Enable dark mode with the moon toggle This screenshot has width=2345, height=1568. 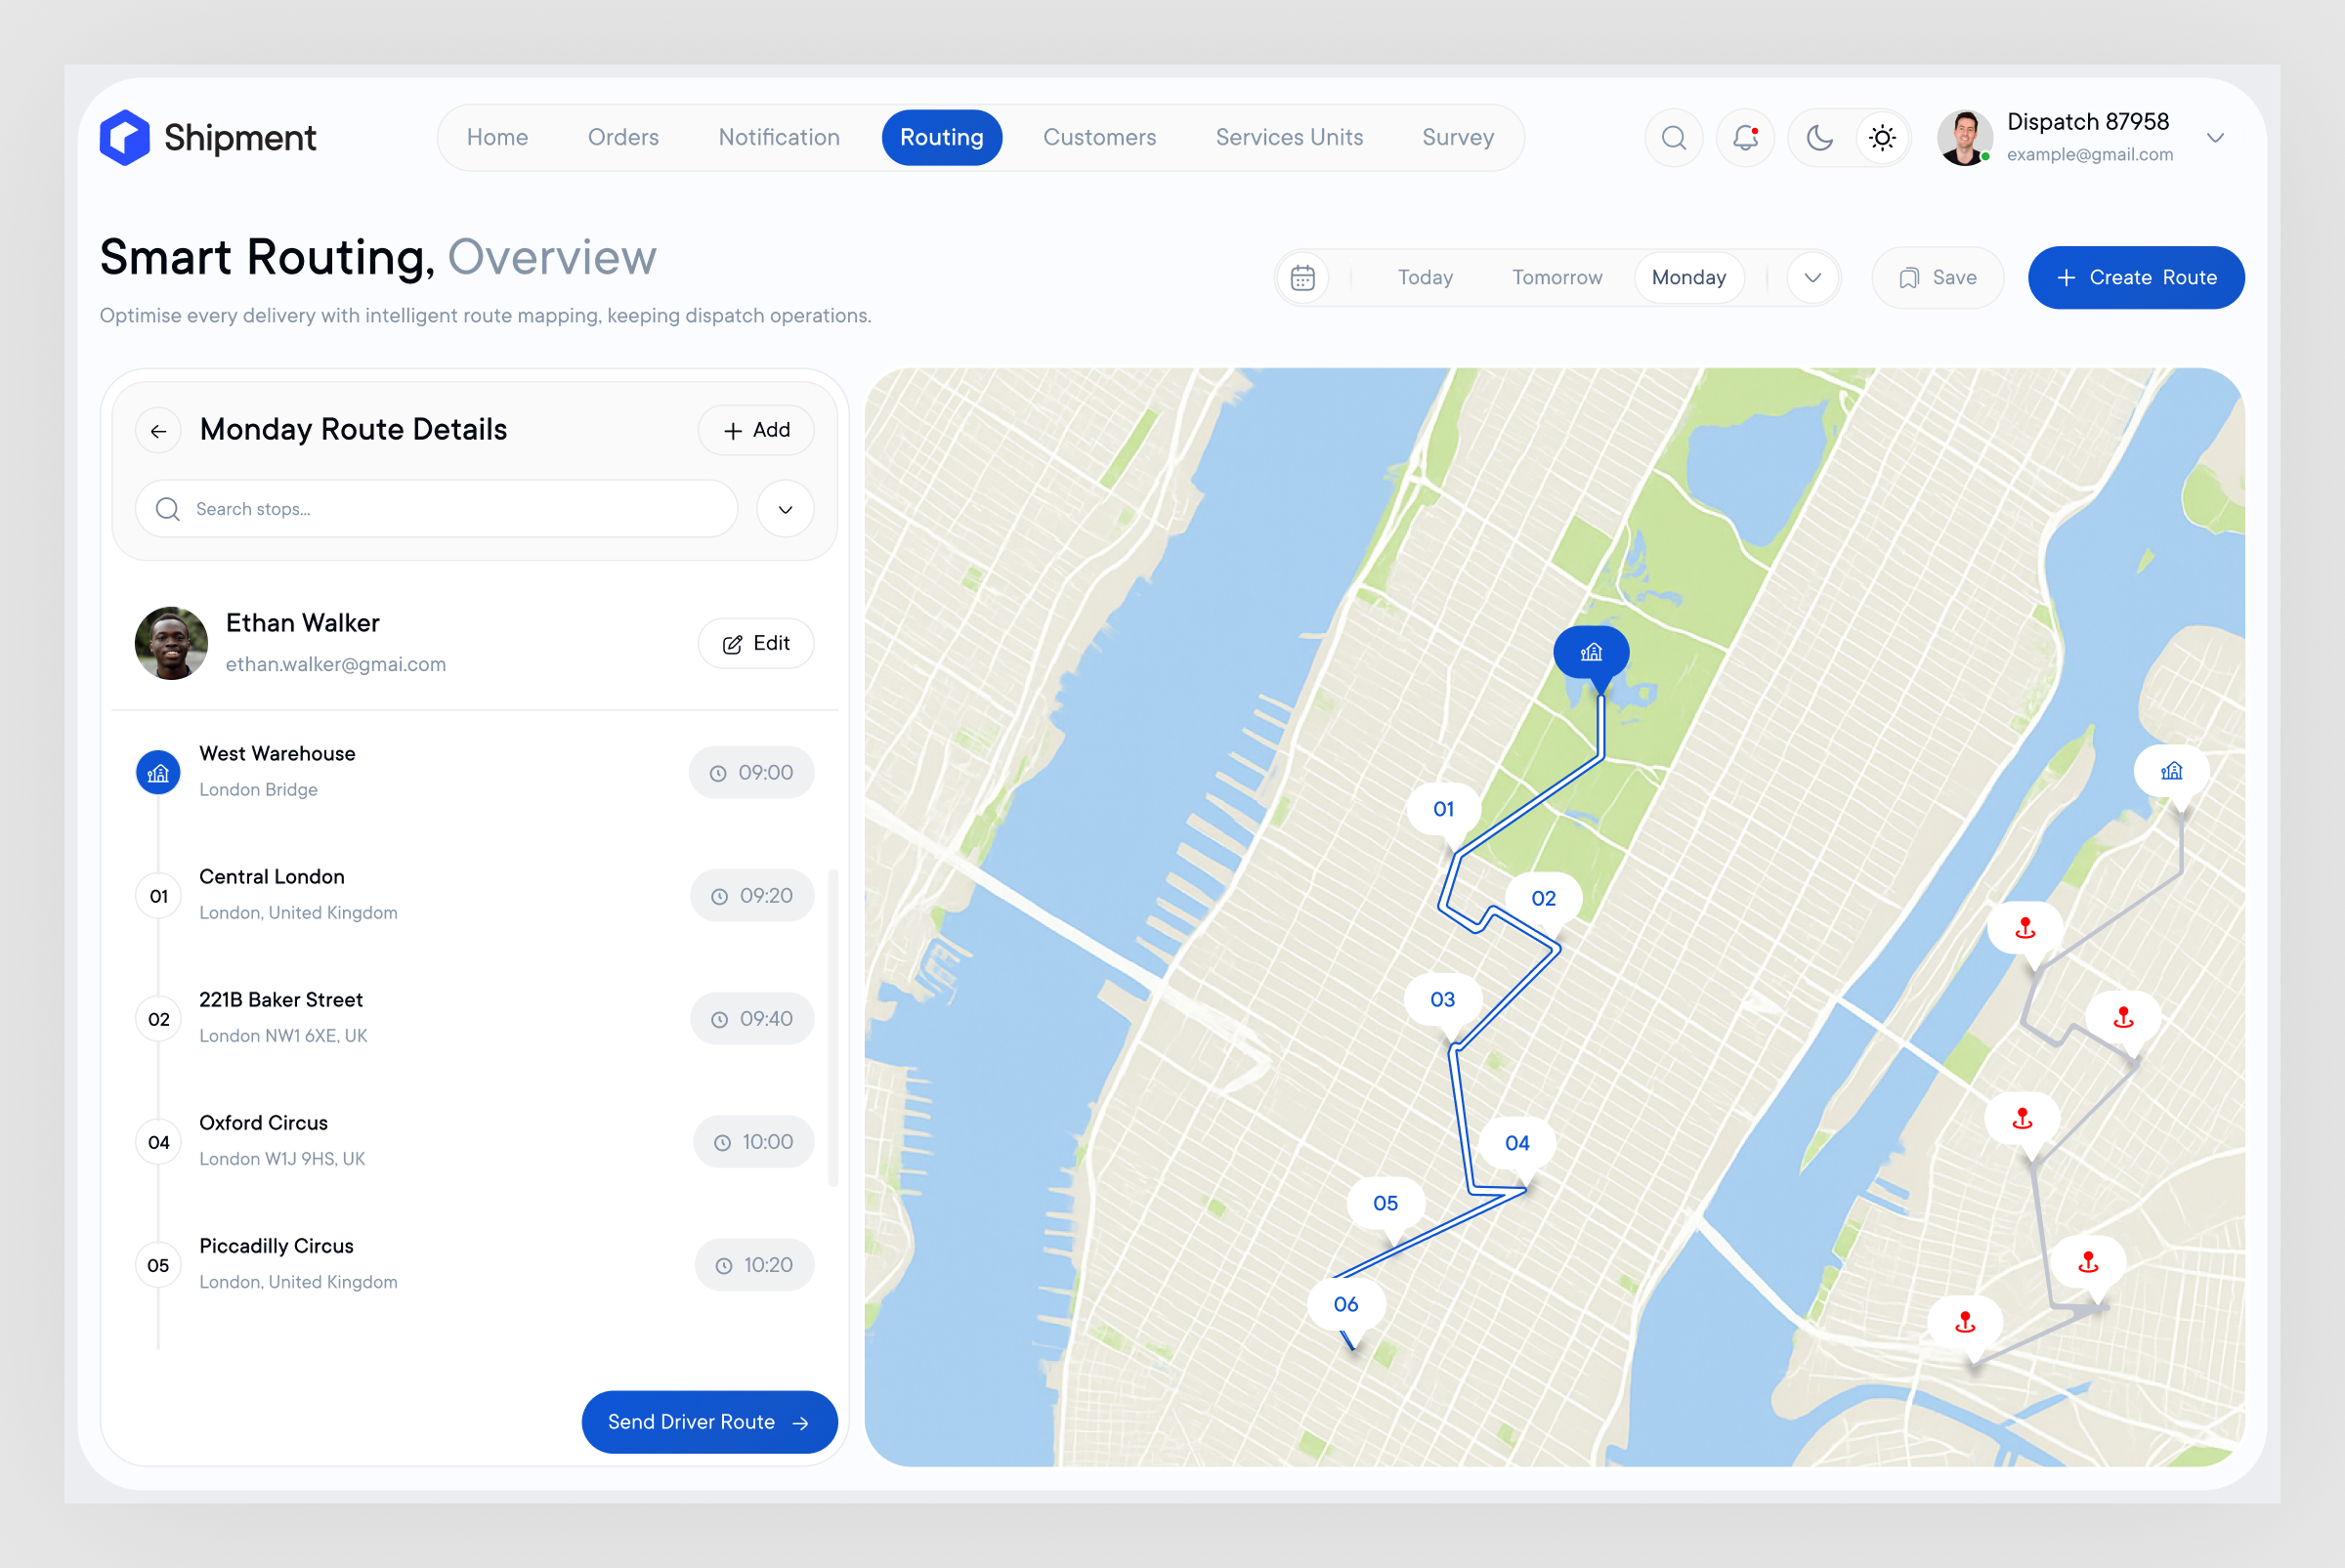1819,137
